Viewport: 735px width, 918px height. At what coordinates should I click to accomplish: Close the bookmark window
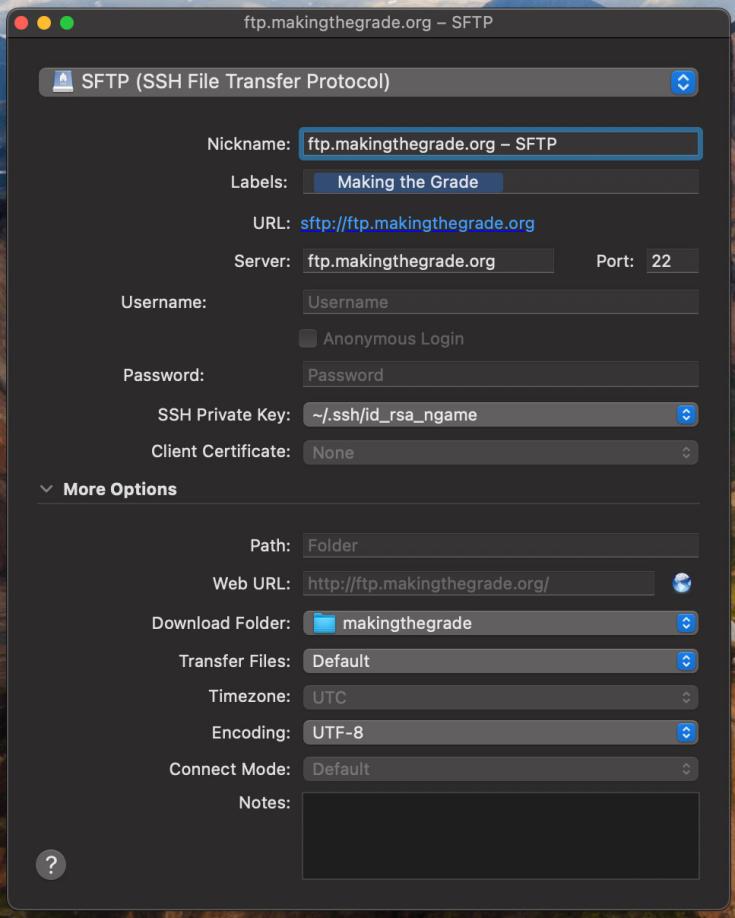(22, 23)
